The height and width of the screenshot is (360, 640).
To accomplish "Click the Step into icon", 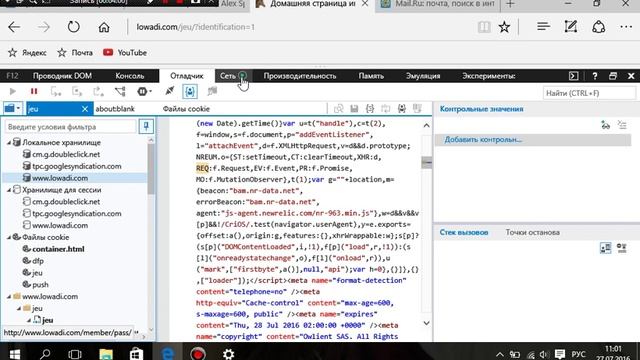I will pyautogui.click(x=56, y=91).
